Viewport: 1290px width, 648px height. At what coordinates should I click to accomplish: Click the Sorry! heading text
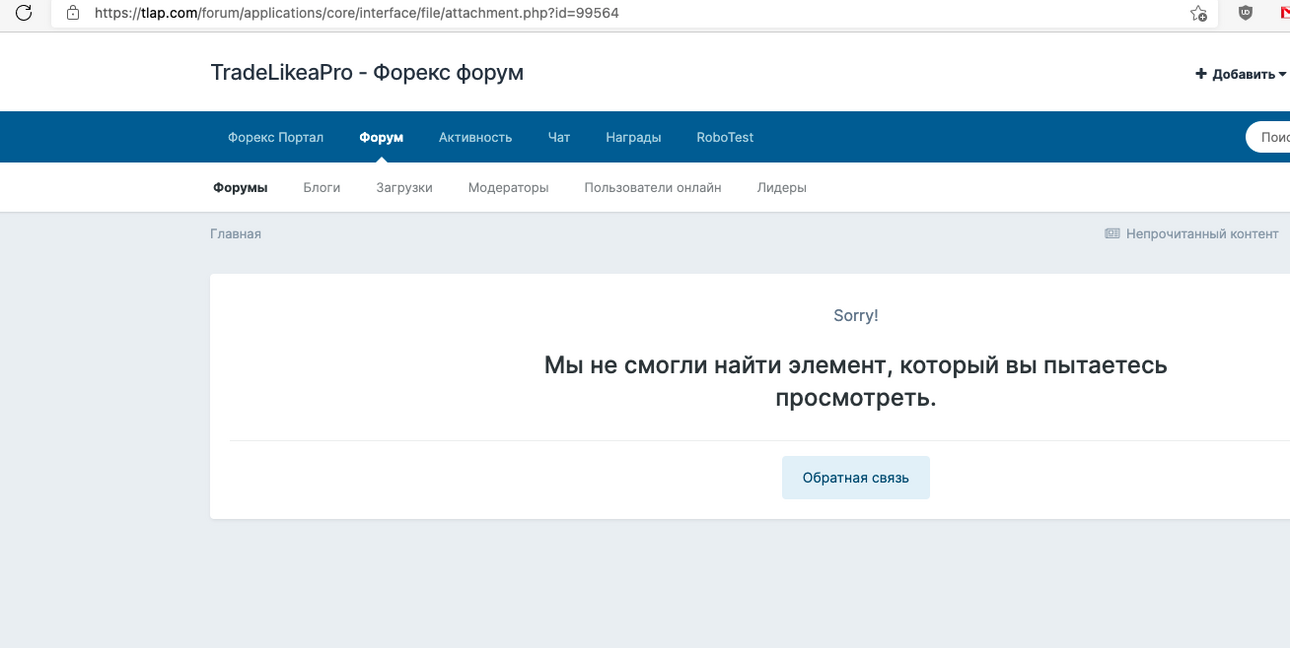coord(856,315)
